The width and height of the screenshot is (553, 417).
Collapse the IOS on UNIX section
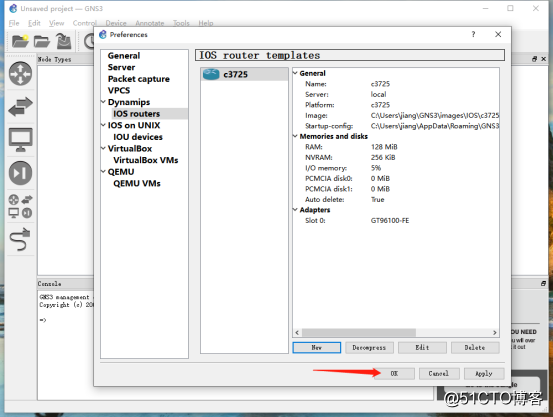(x=103, y=125)
